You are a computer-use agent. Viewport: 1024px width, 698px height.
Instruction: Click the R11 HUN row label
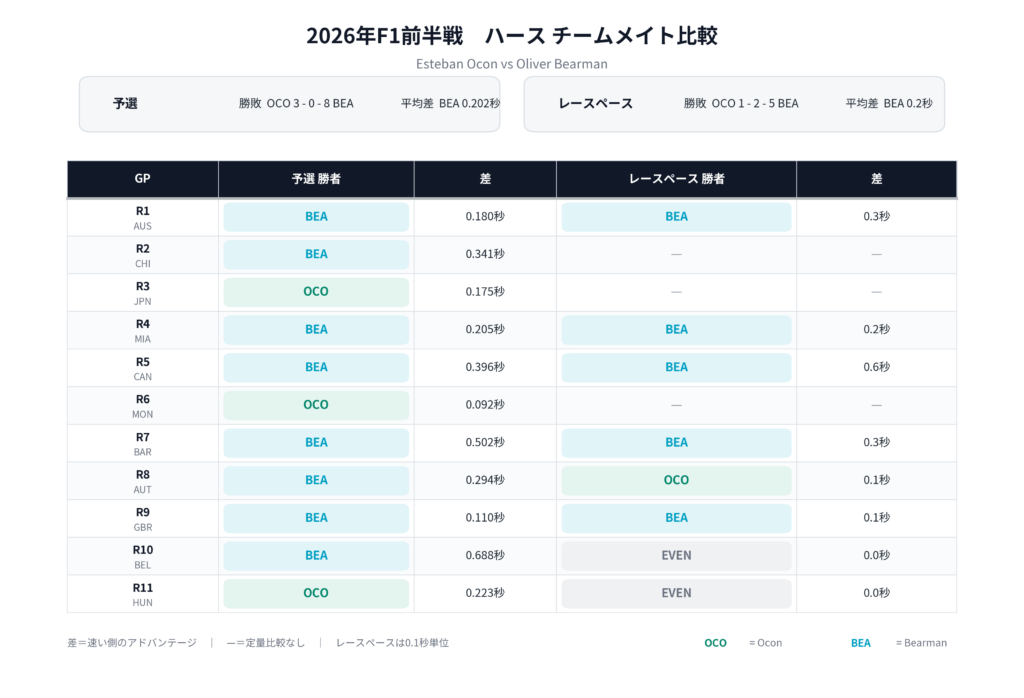pyautogui.click(x=142, y=594)
